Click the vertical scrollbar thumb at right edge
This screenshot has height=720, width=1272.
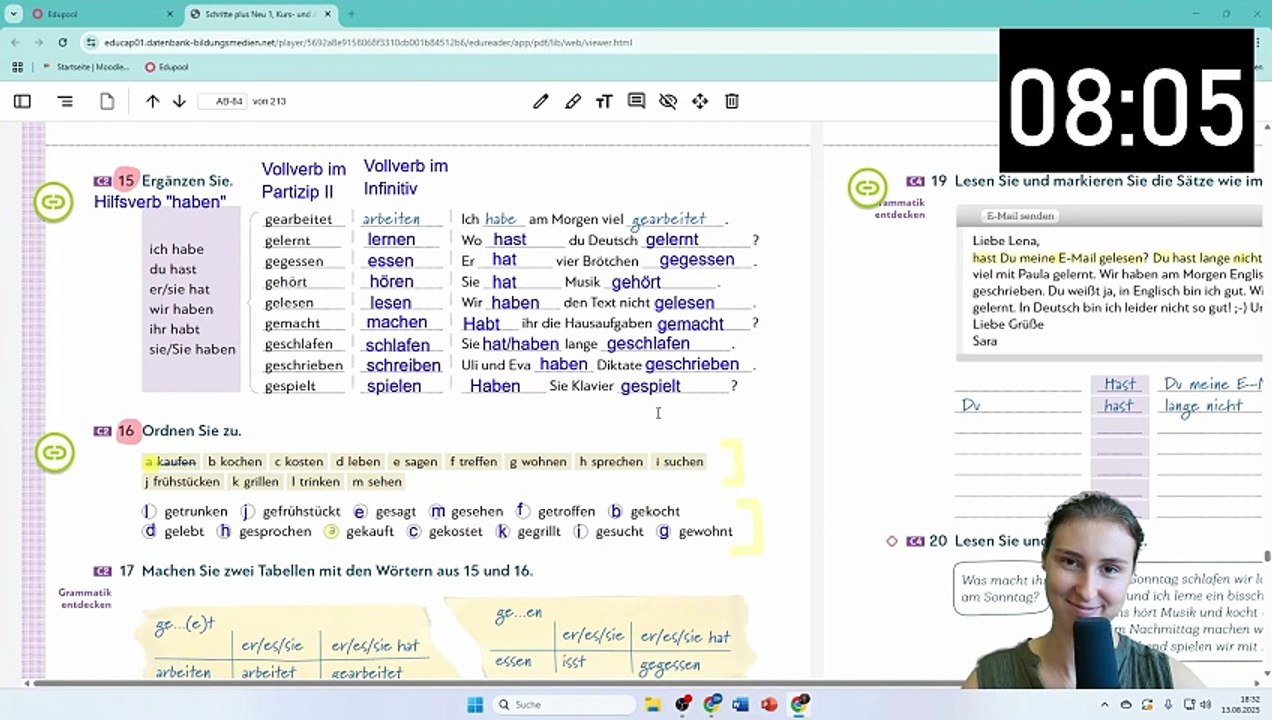coord(1267,556)
